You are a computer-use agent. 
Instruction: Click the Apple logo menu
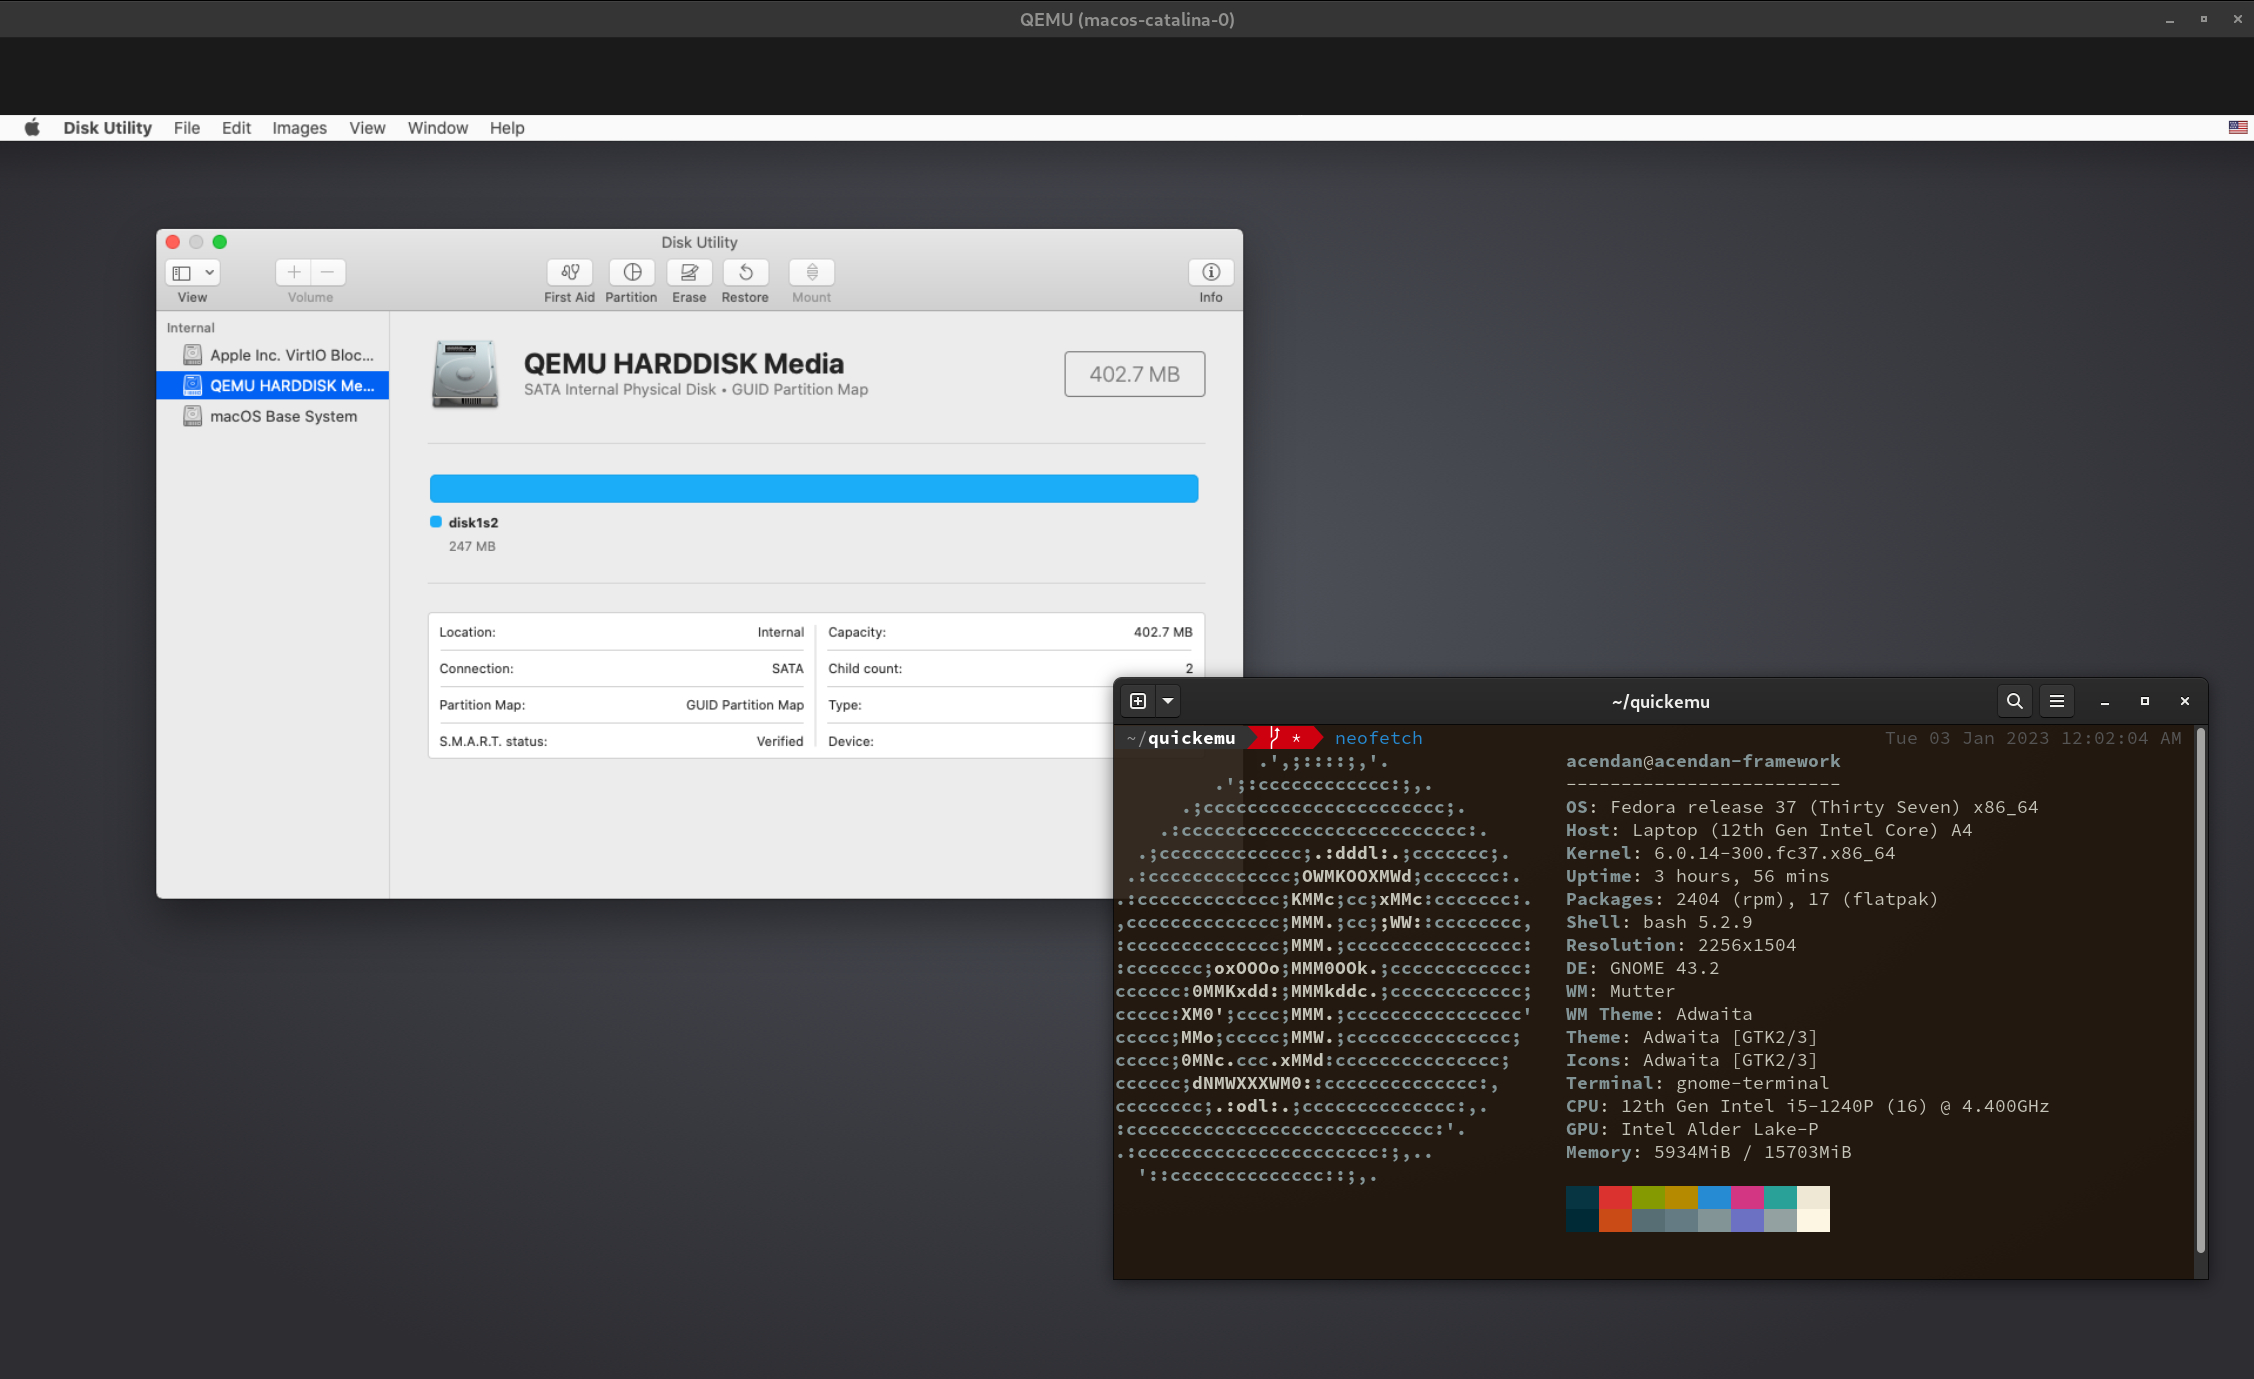pyautogui.click(x=32, y=128)
